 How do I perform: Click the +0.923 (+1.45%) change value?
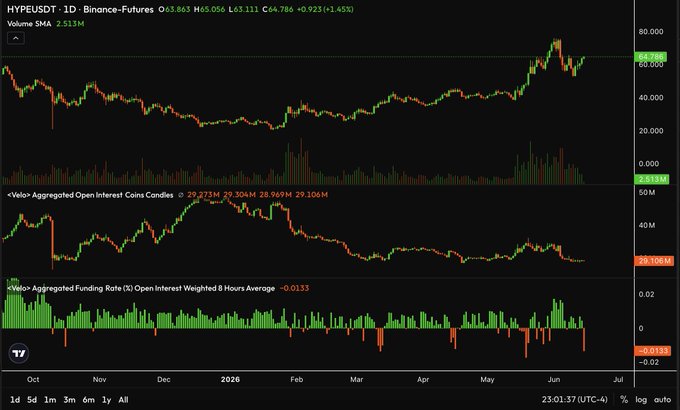click(x=325, y=9)
